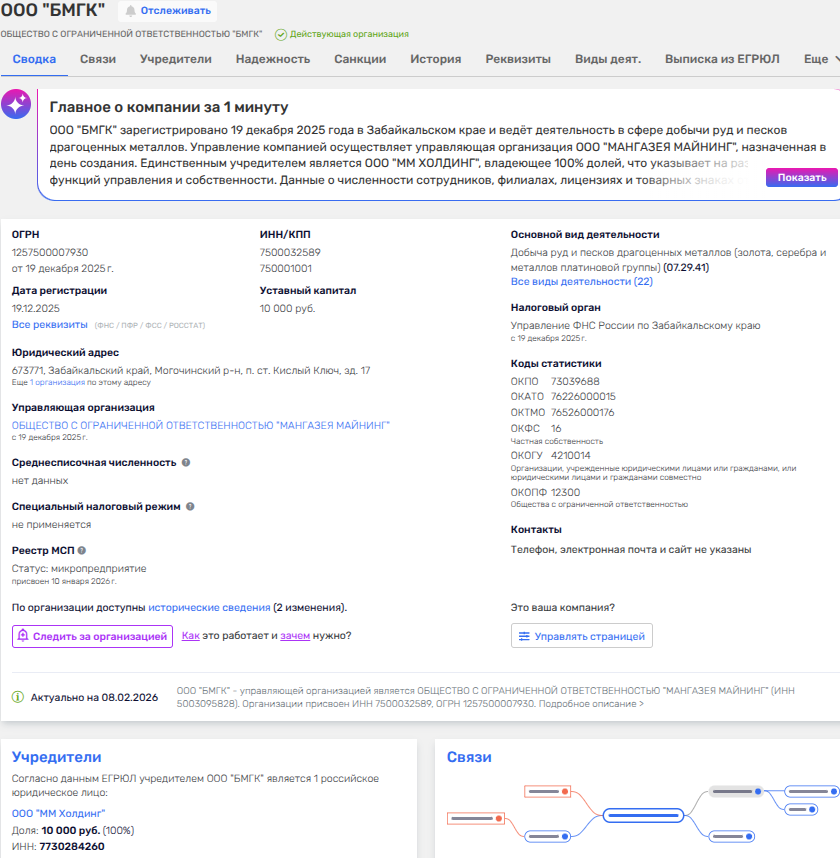Screen dimensions: 840x858
Task: Expand the Еще tabs dropdown
Action: tap(820, 59)
